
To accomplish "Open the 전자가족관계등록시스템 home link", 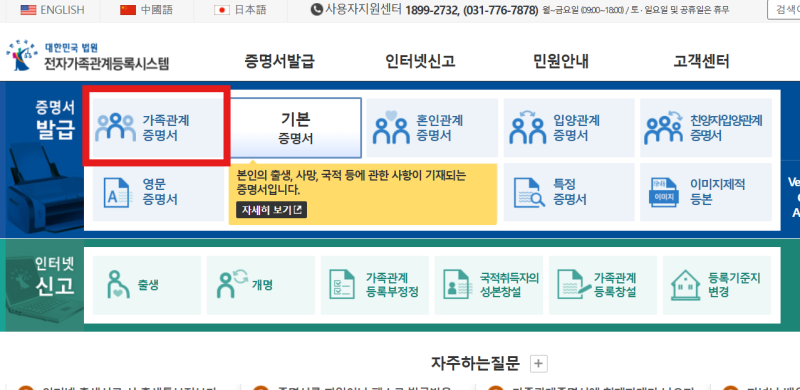I will coord(106,64).
